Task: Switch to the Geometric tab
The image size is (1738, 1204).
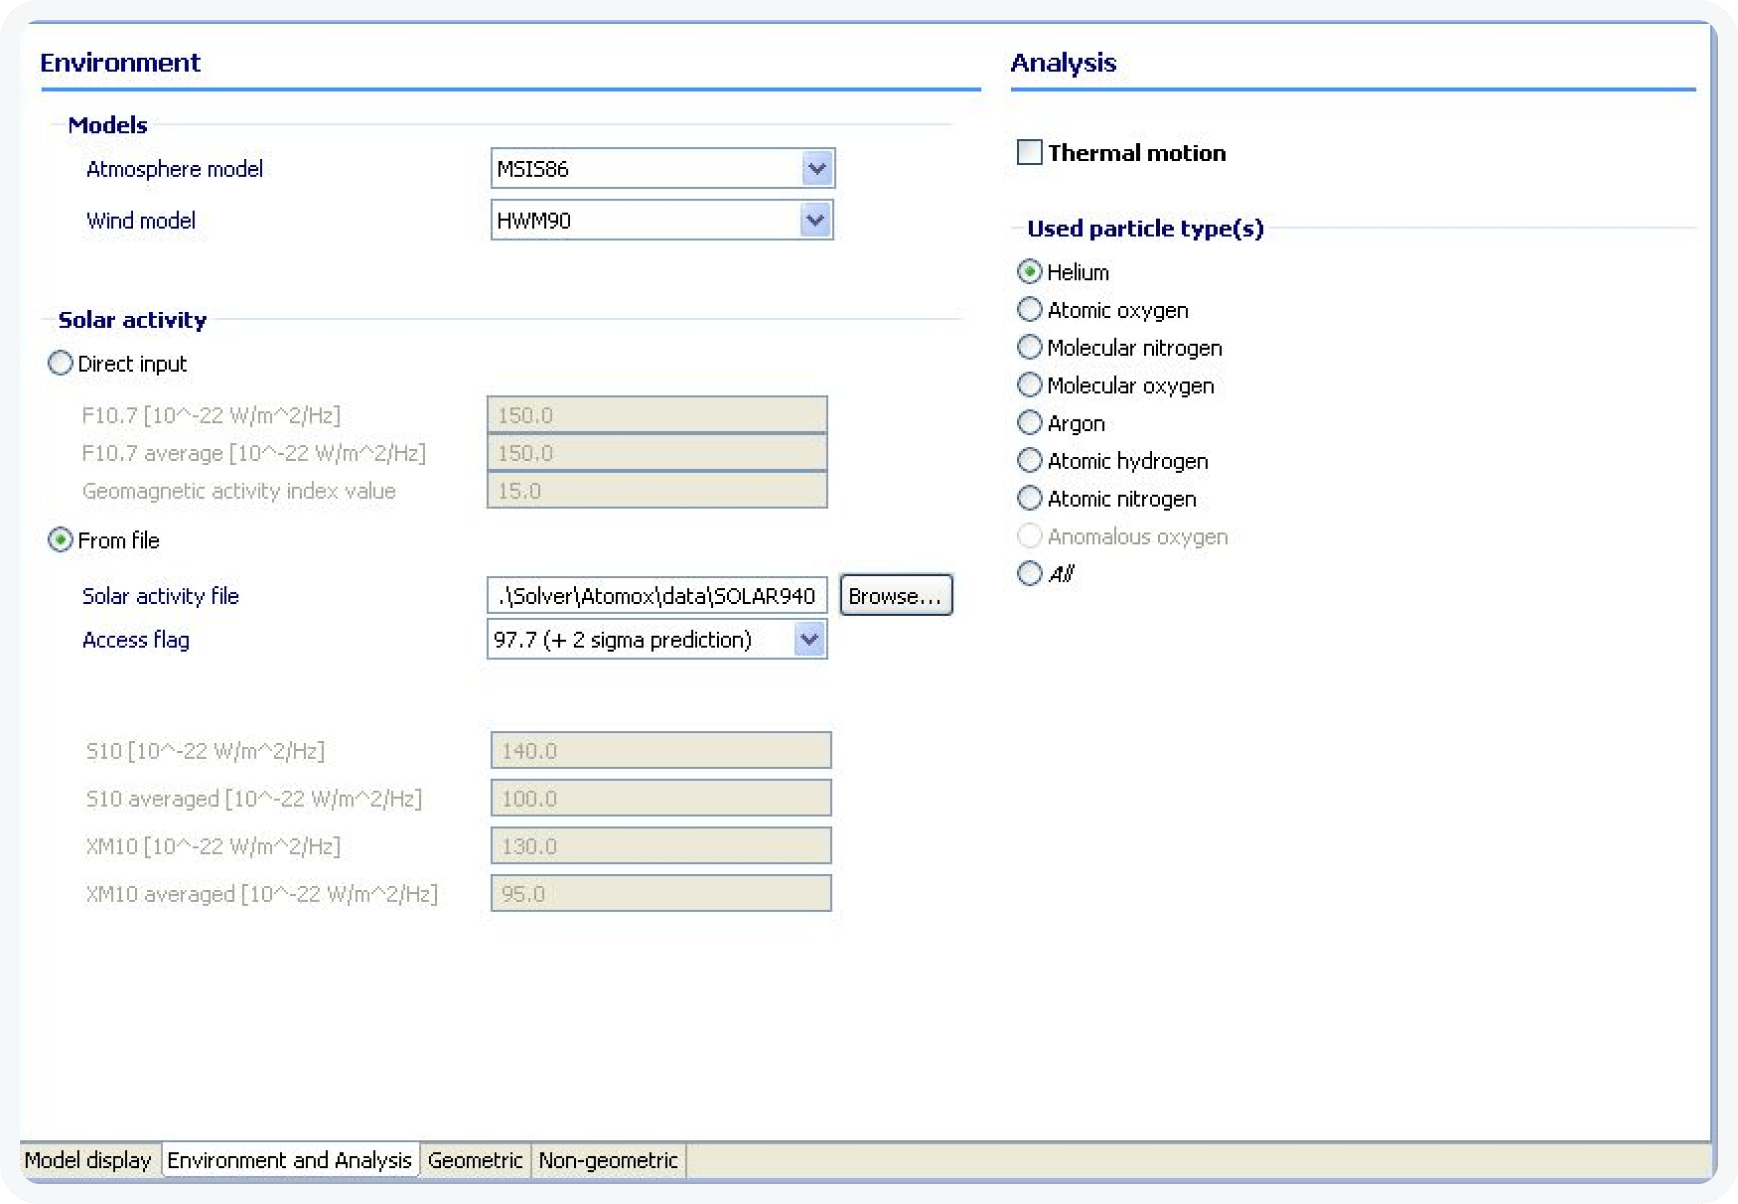Action: point(475,1160)
